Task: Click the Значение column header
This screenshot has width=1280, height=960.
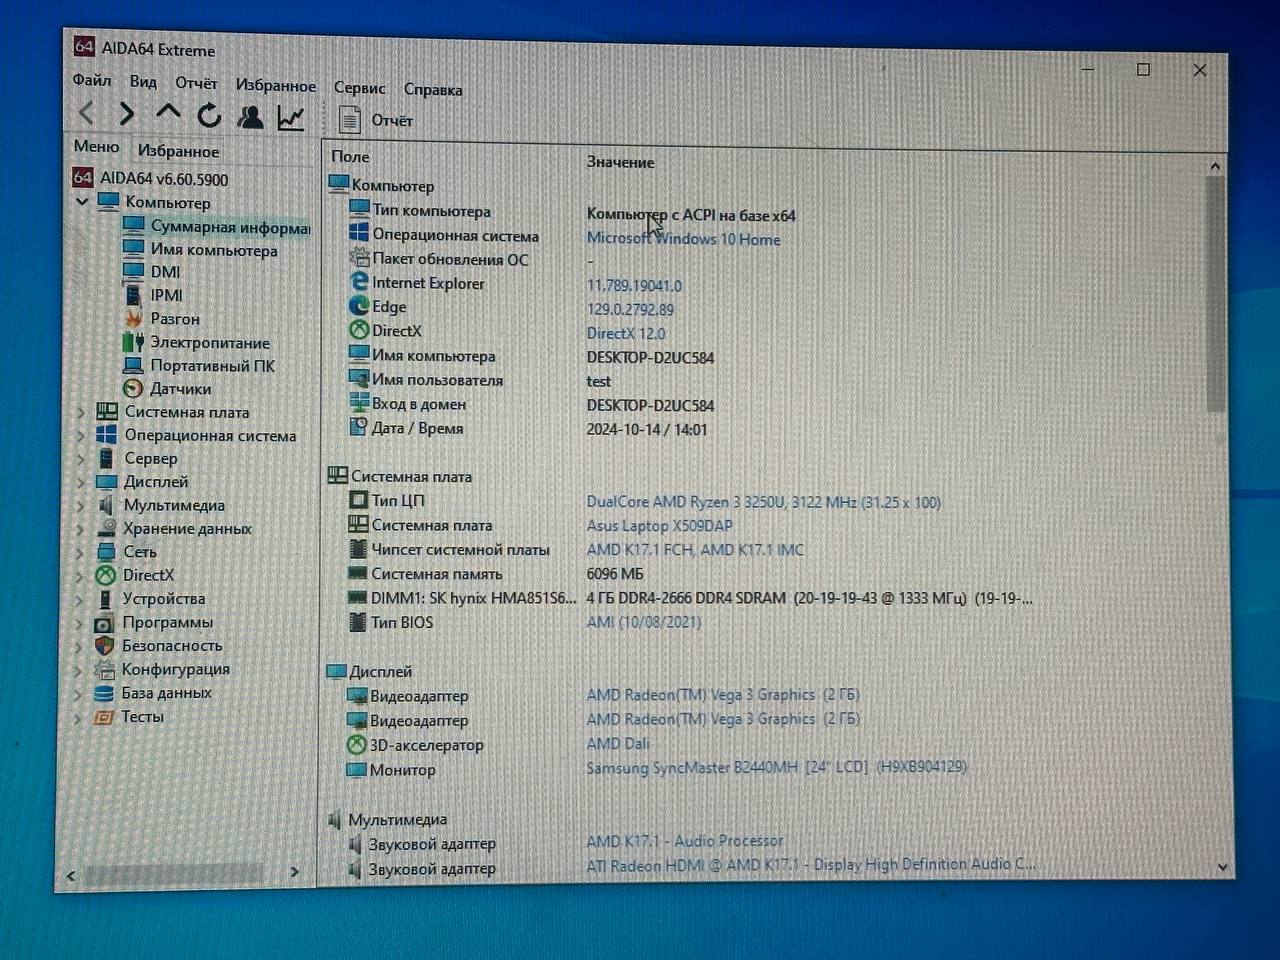Action: (x=620, y=162)
